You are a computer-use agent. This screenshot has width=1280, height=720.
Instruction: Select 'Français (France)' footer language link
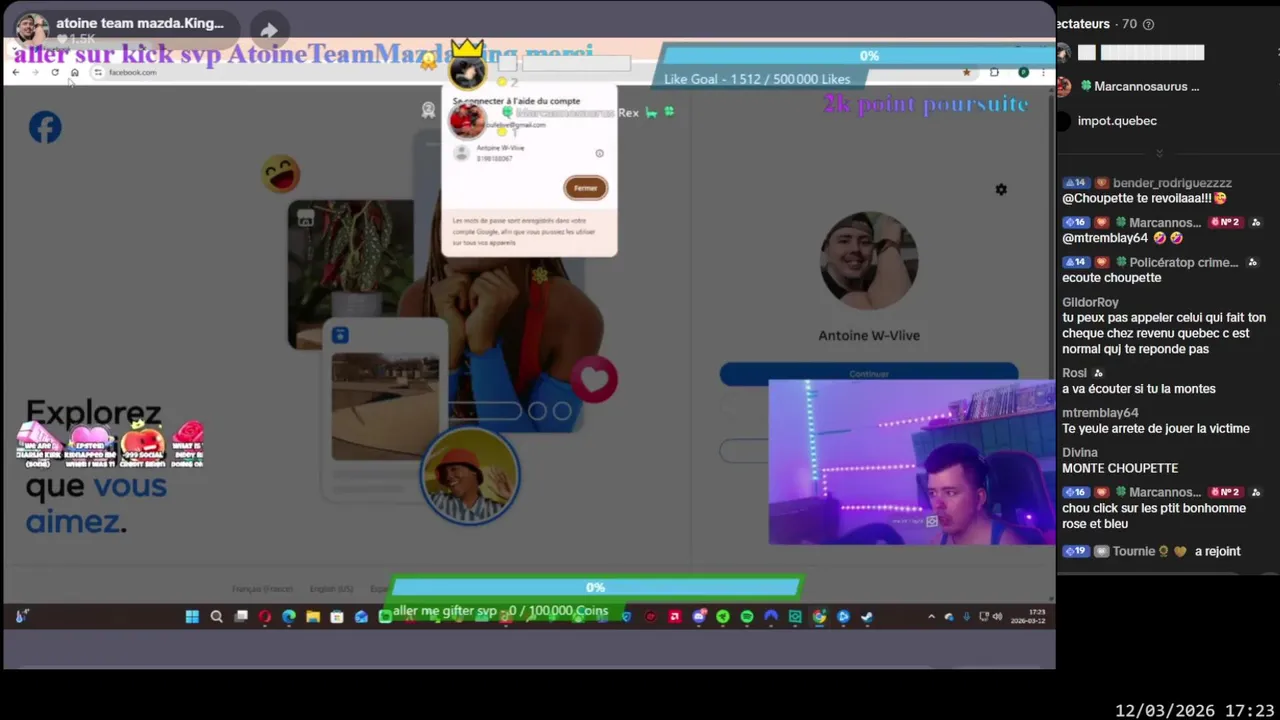click(262, 589)
